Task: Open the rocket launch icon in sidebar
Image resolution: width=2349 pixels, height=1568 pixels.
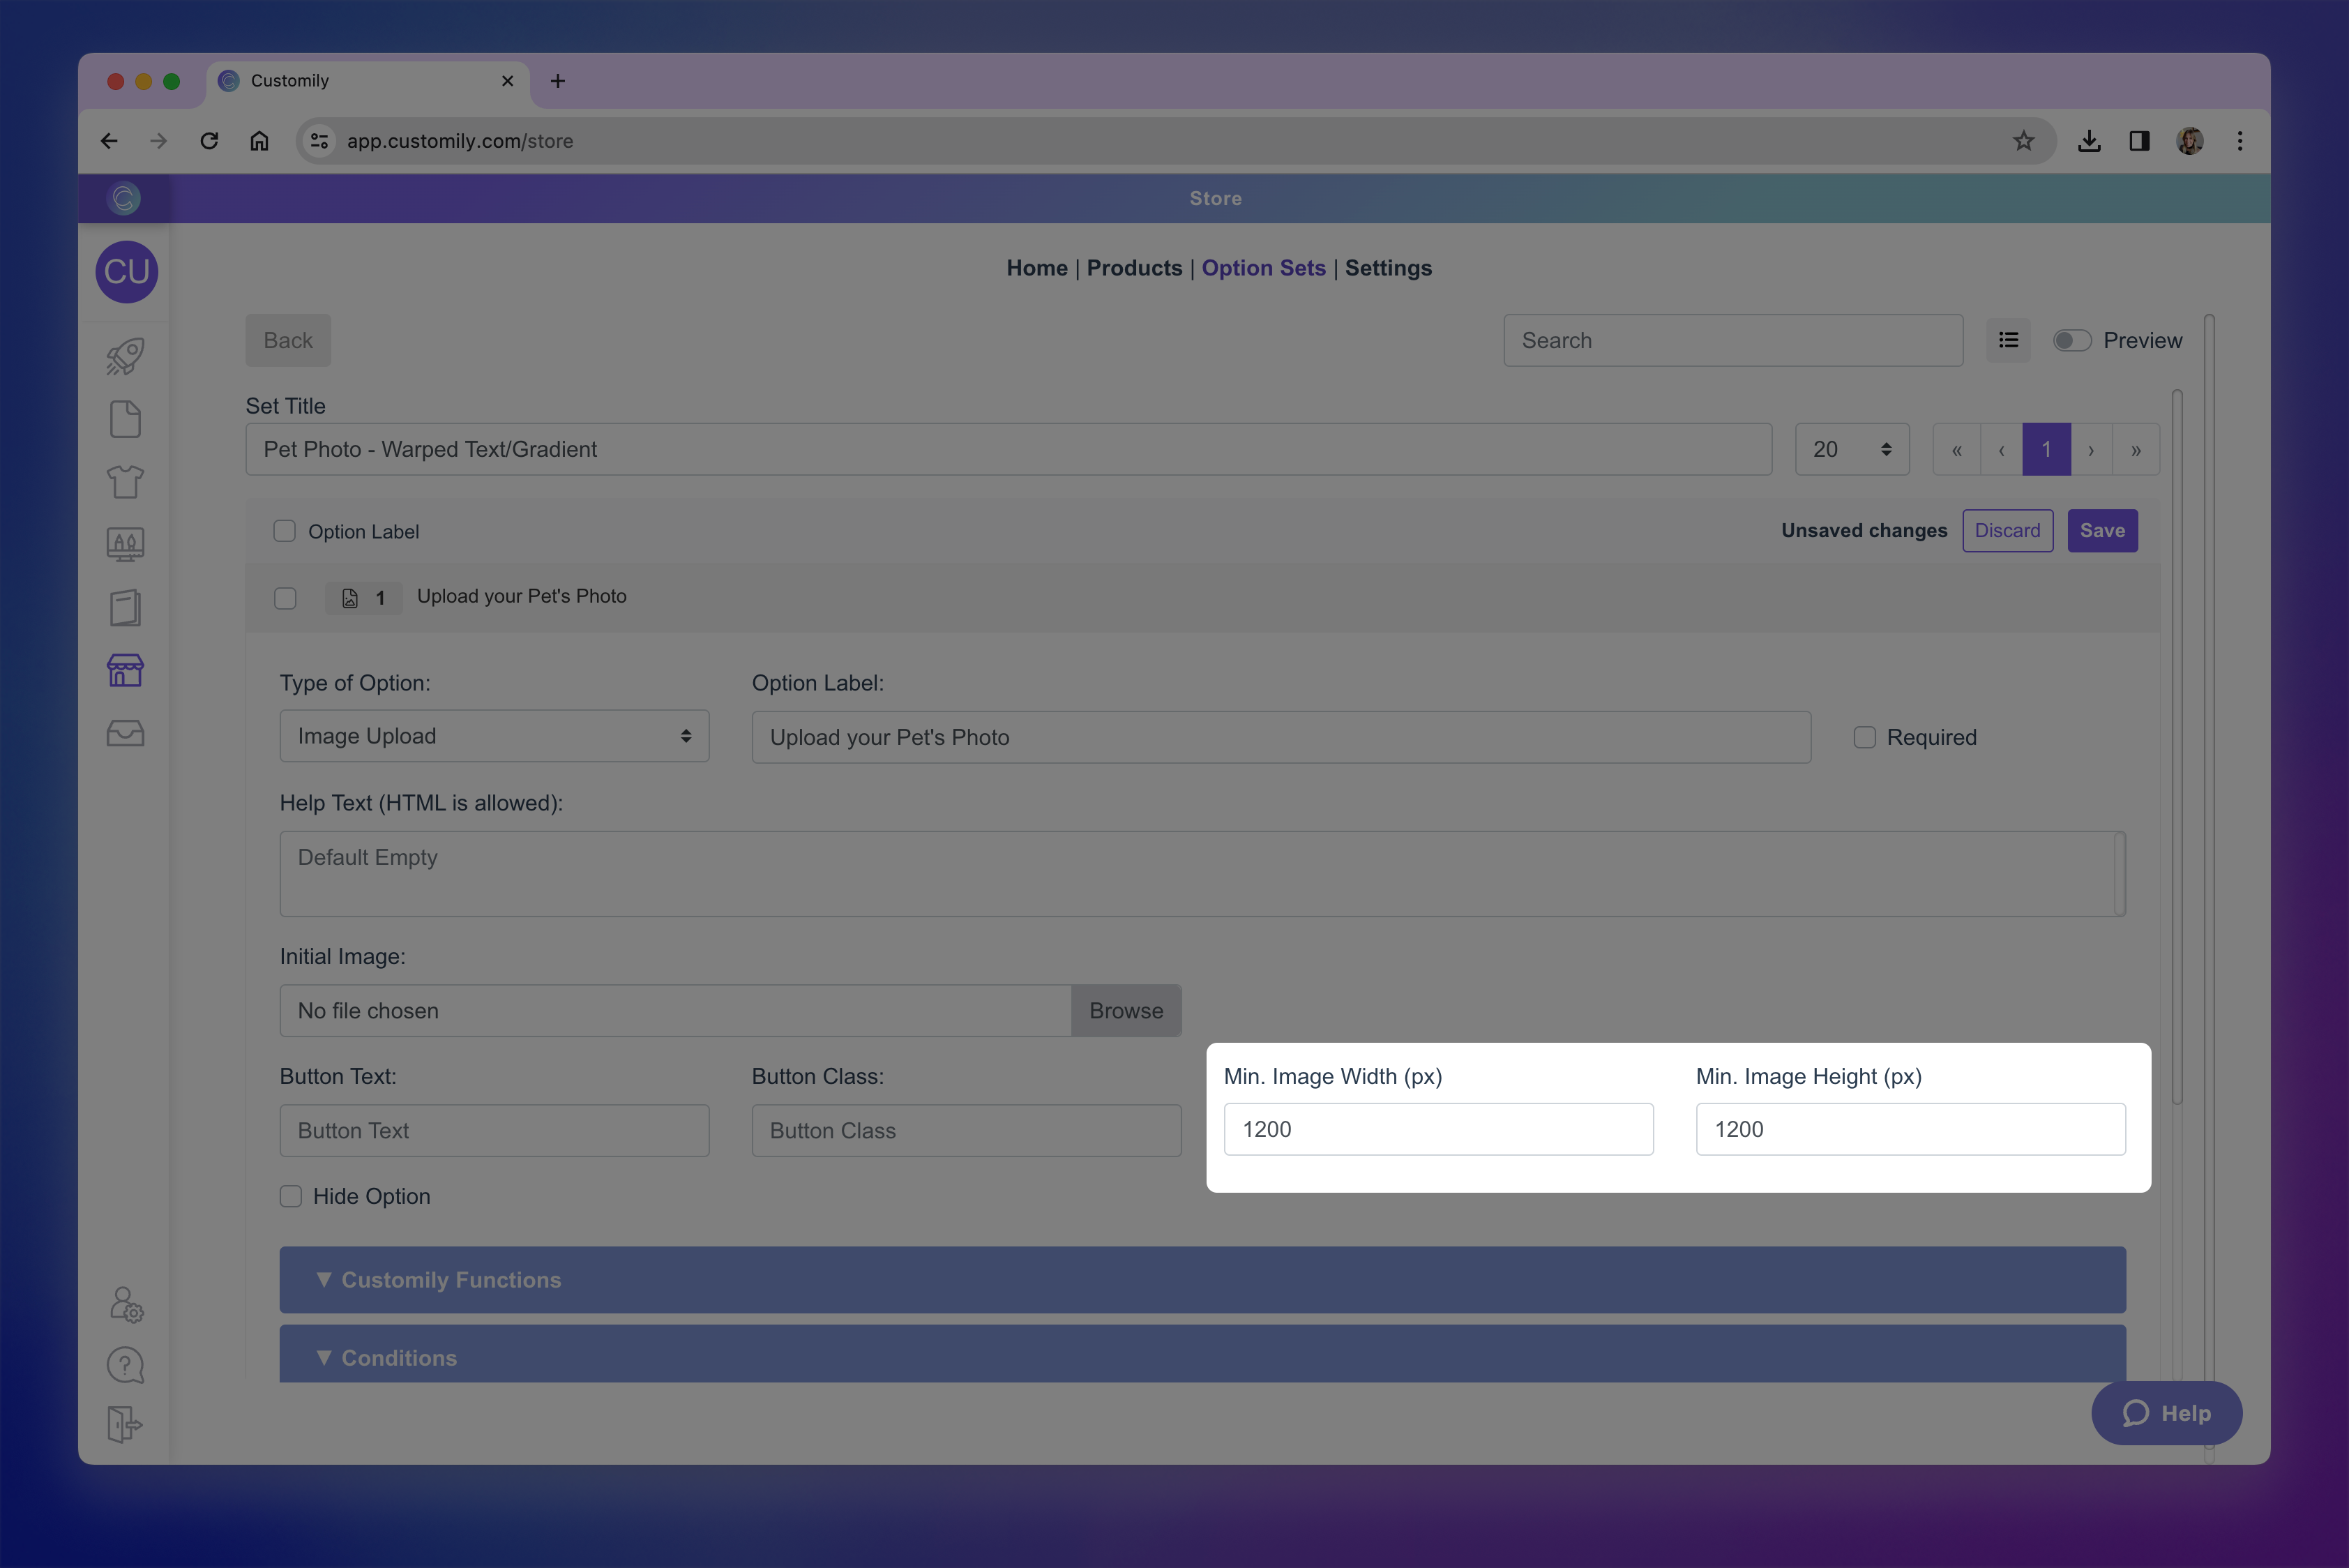Action: pos(125,357)
